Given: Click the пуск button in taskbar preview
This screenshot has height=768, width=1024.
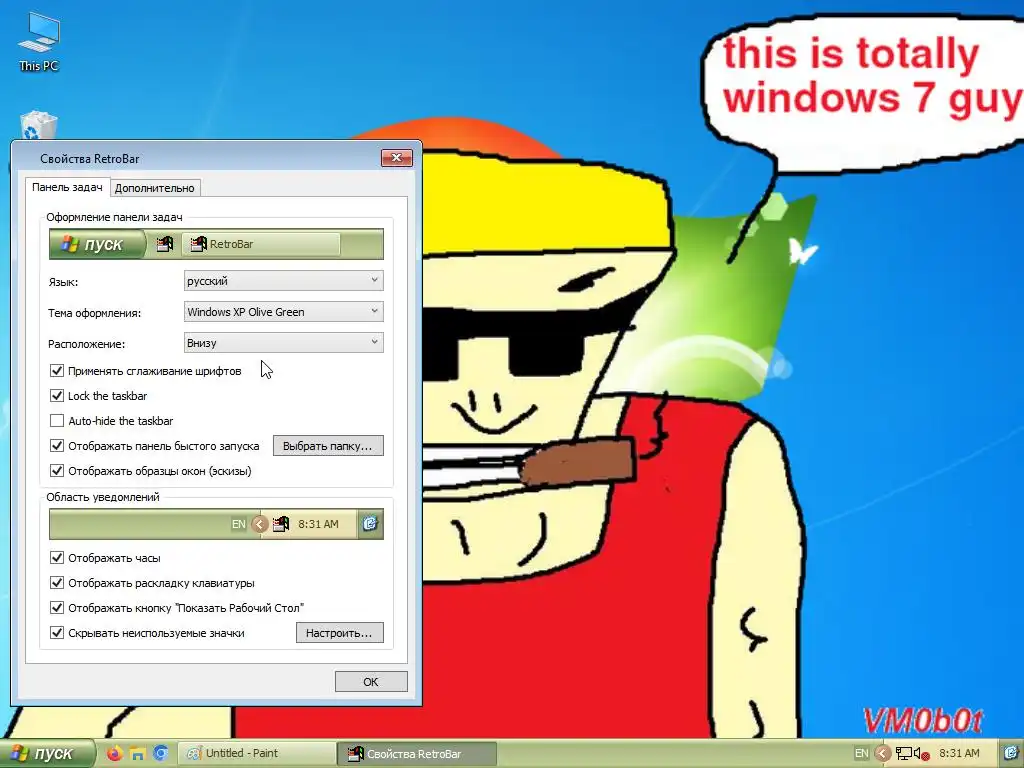Looking at the screenshot, I should tap(97, 244).
